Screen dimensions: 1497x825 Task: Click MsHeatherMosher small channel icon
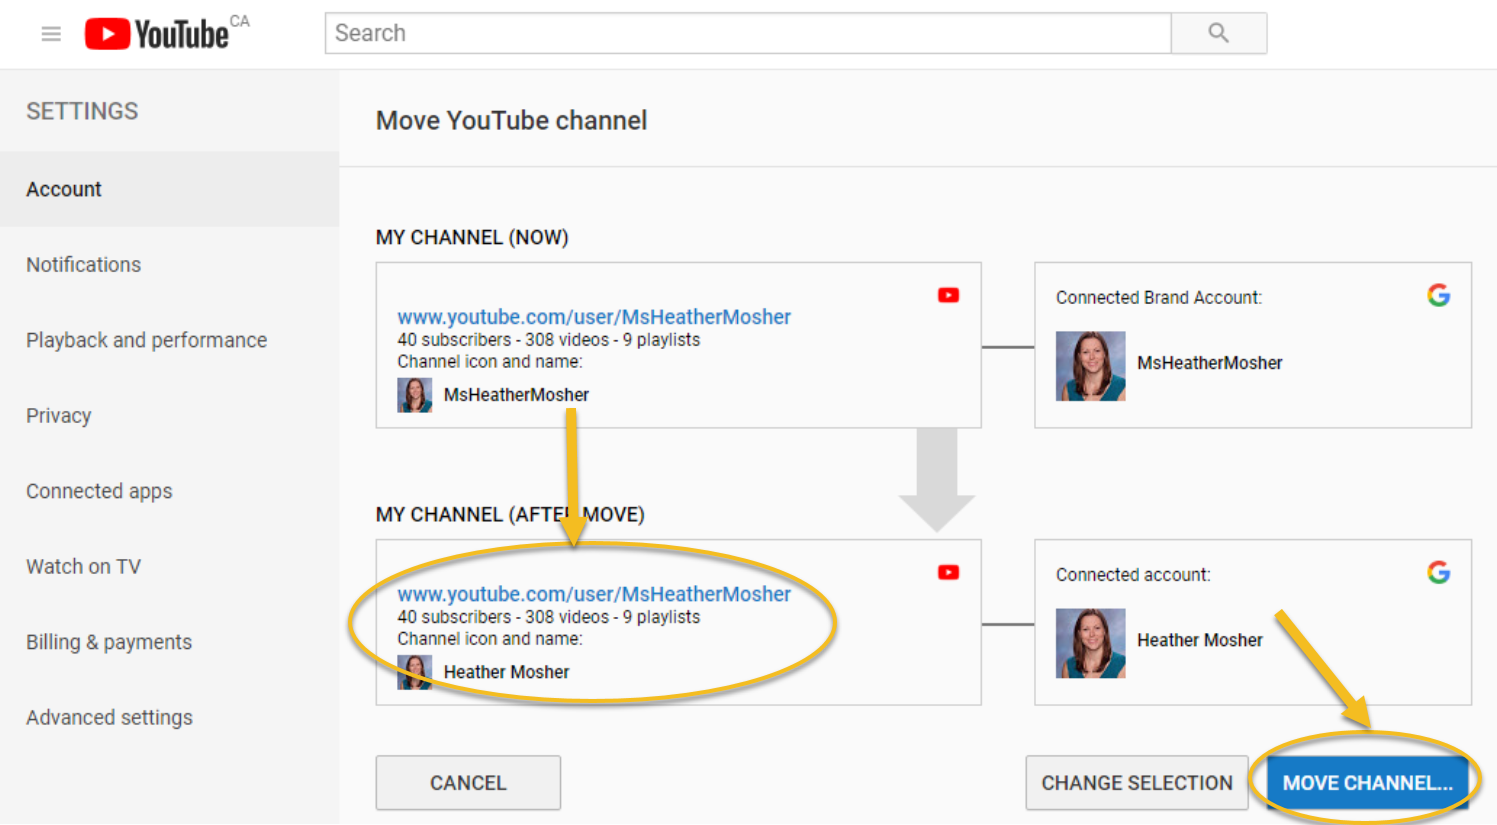coord(415,395)
